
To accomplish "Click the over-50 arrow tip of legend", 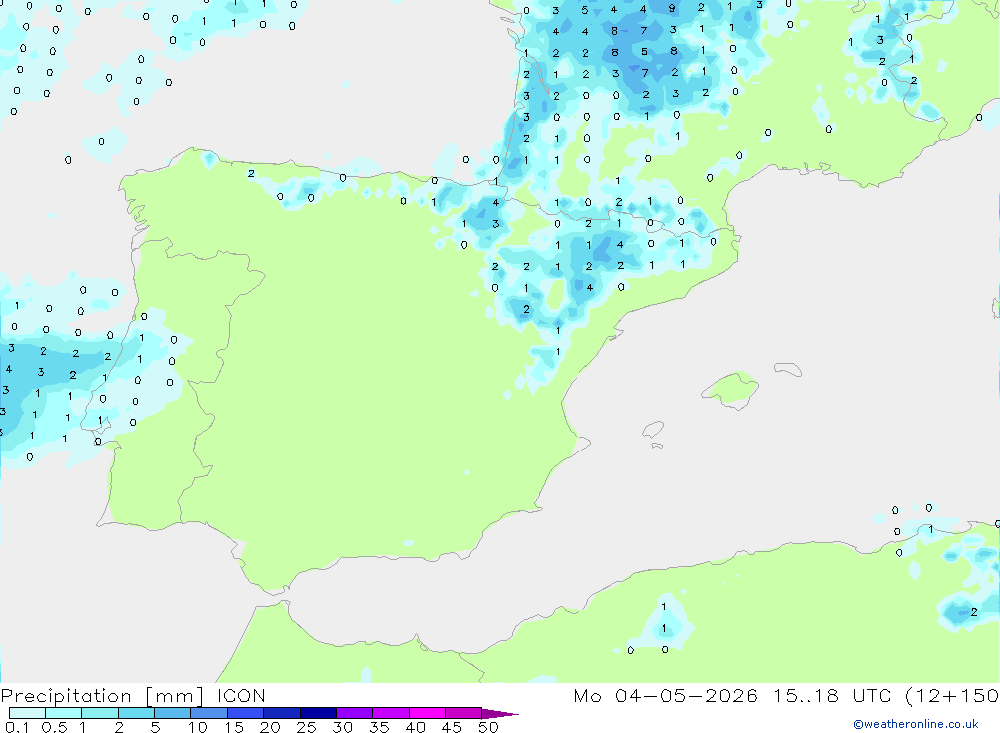I will click(x=500, y=714).
